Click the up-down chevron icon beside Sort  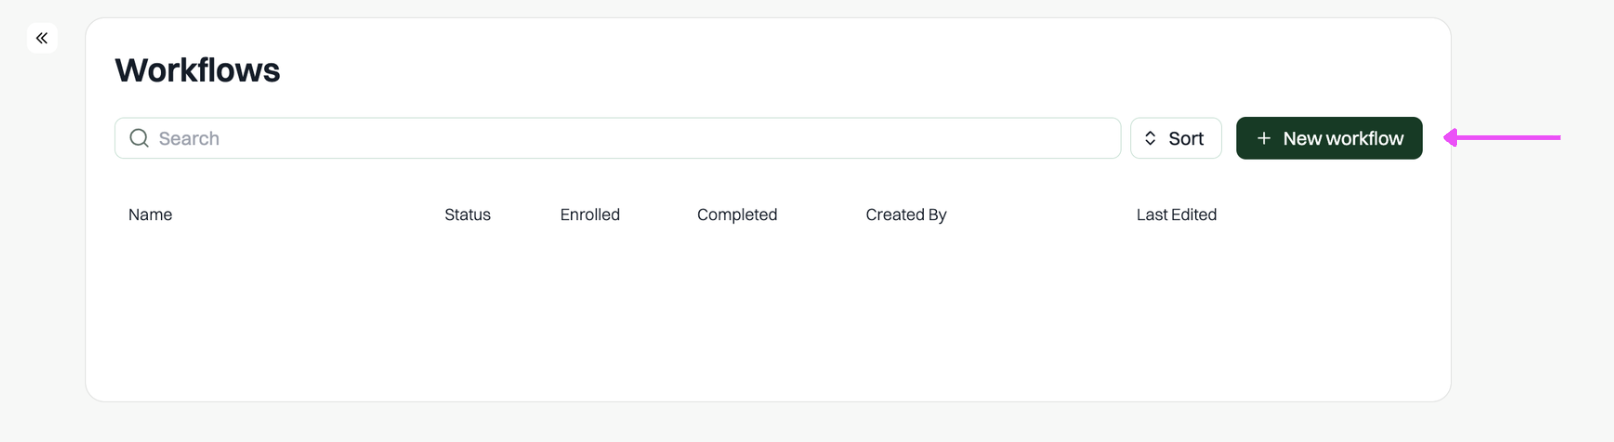[1150, 138]
